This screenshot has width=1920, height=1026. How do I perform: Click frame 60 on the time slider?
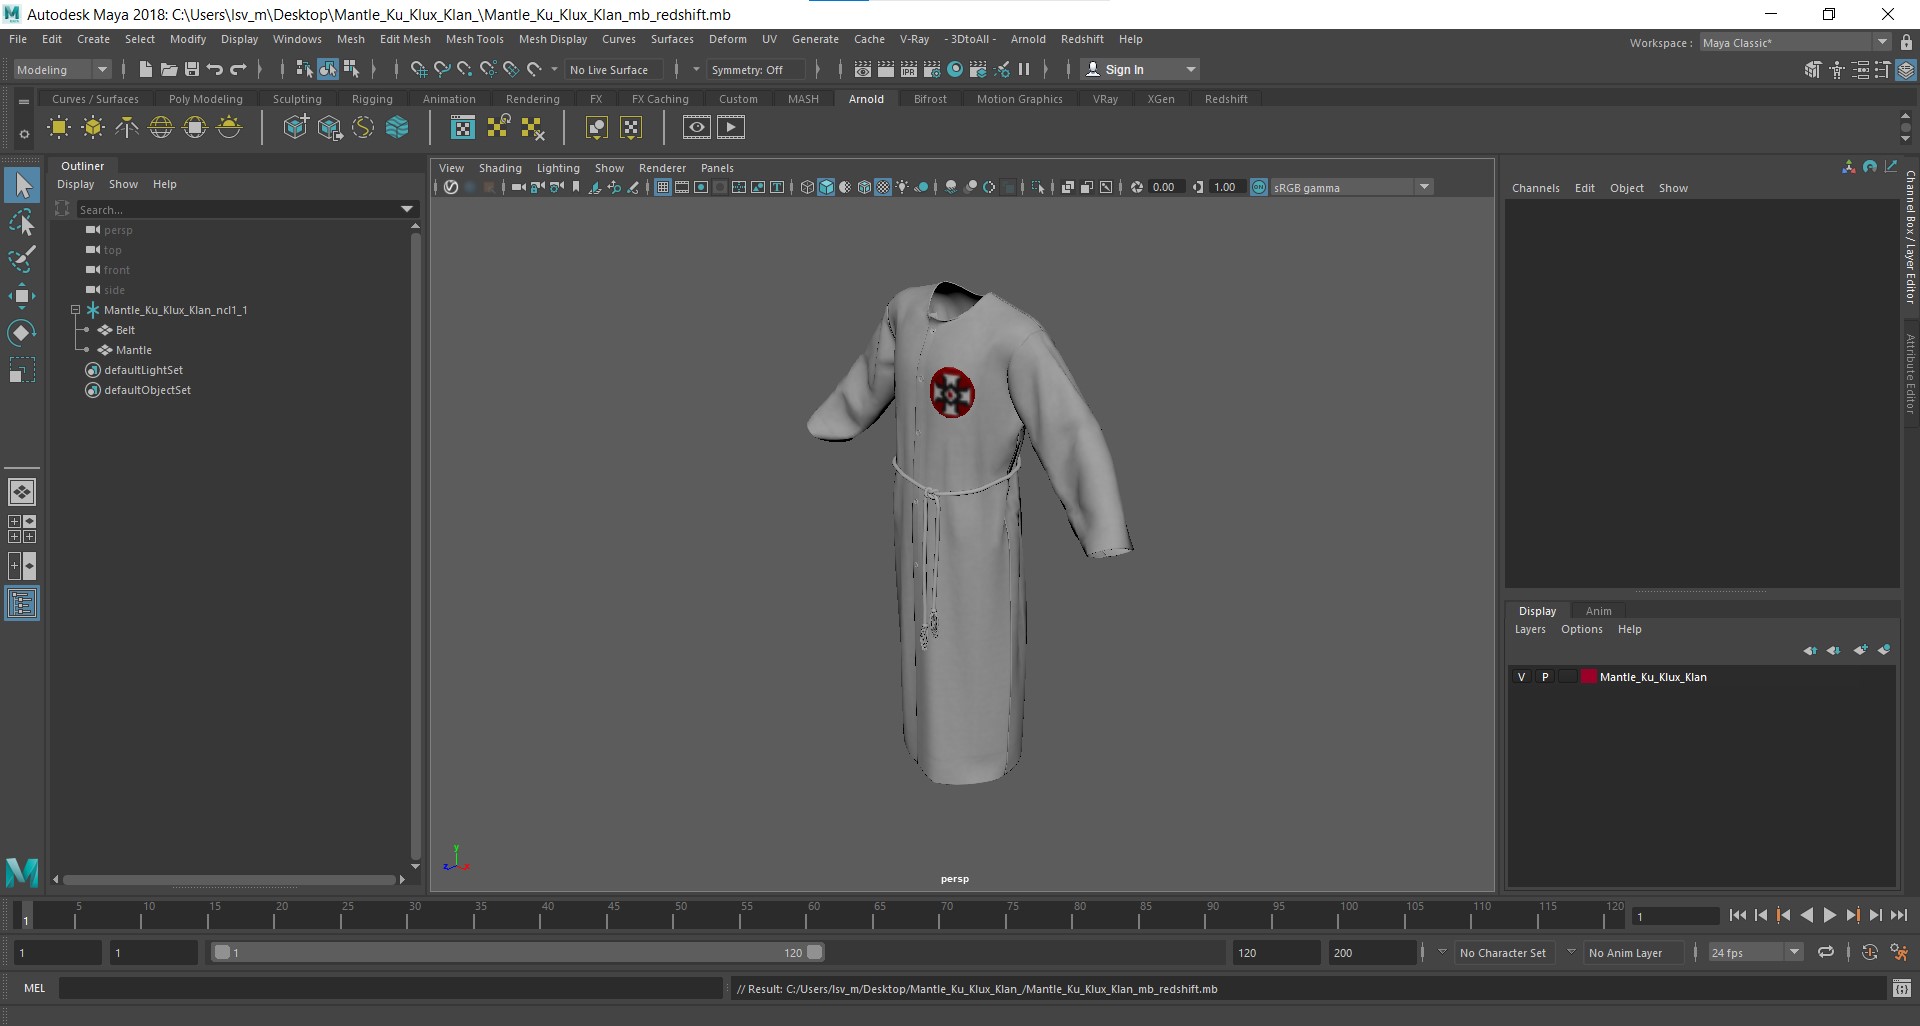[x=813, y=915]
